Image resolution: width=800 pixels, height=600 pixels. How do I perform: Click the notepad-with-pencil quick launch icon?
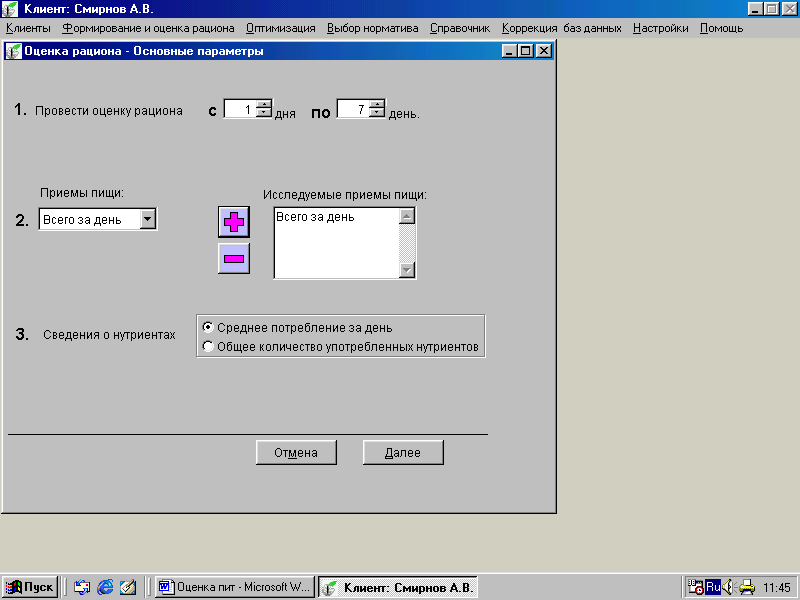tap(128, 587)
